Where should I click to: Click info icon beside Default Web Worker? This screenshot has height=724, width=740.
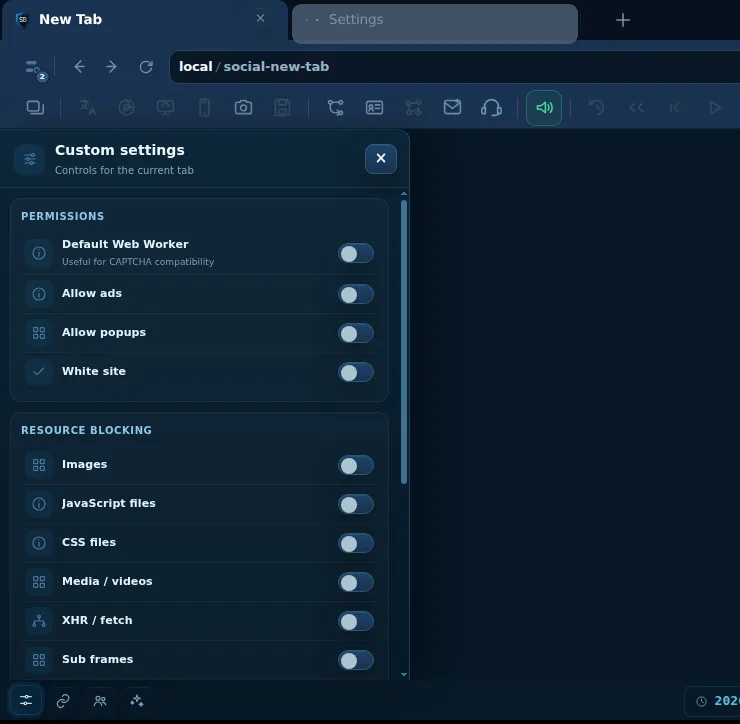(x=39, y=253)
